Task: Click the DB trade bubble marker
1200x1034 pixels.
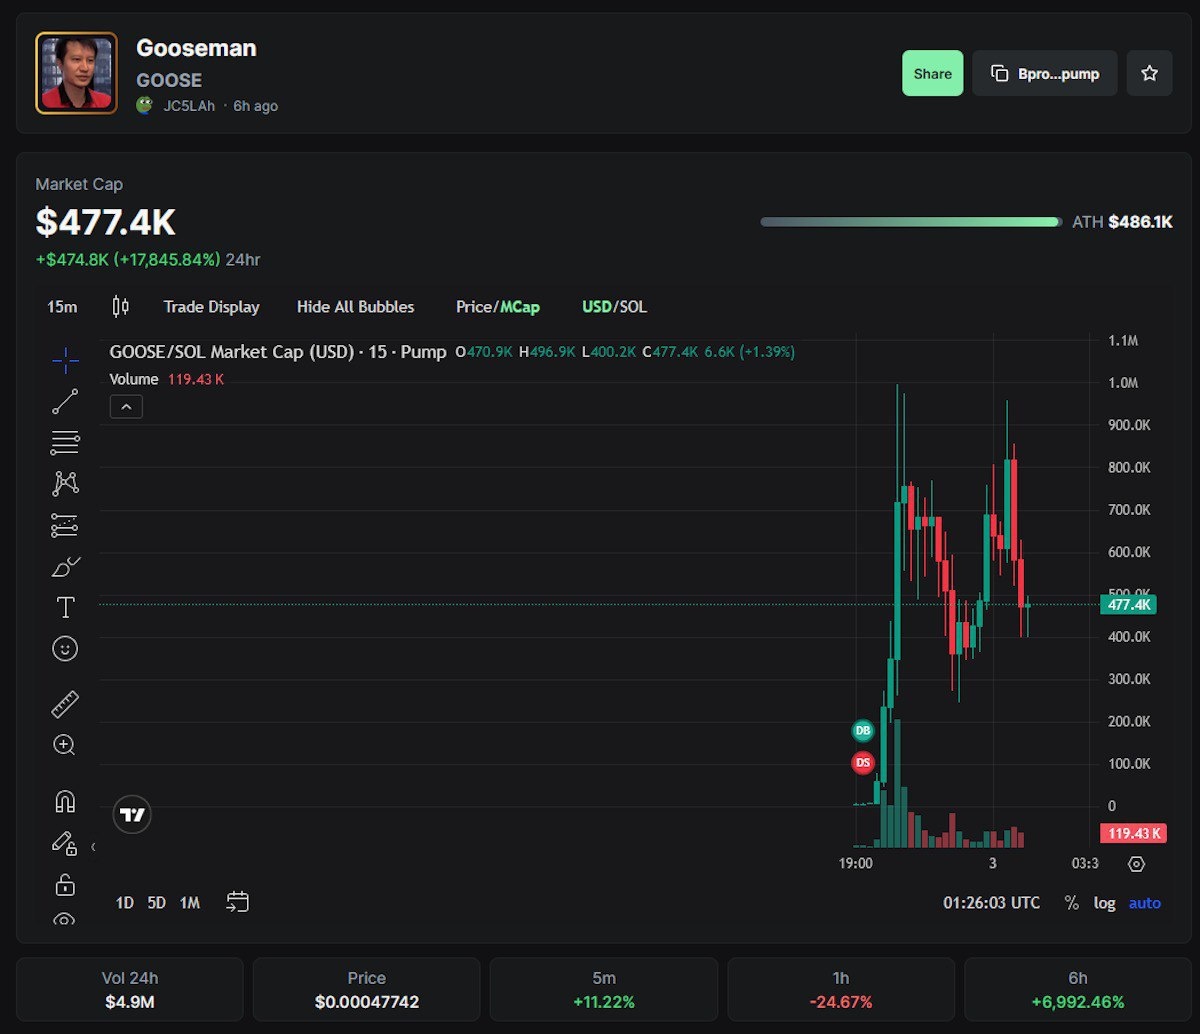Action: [862, 731]
